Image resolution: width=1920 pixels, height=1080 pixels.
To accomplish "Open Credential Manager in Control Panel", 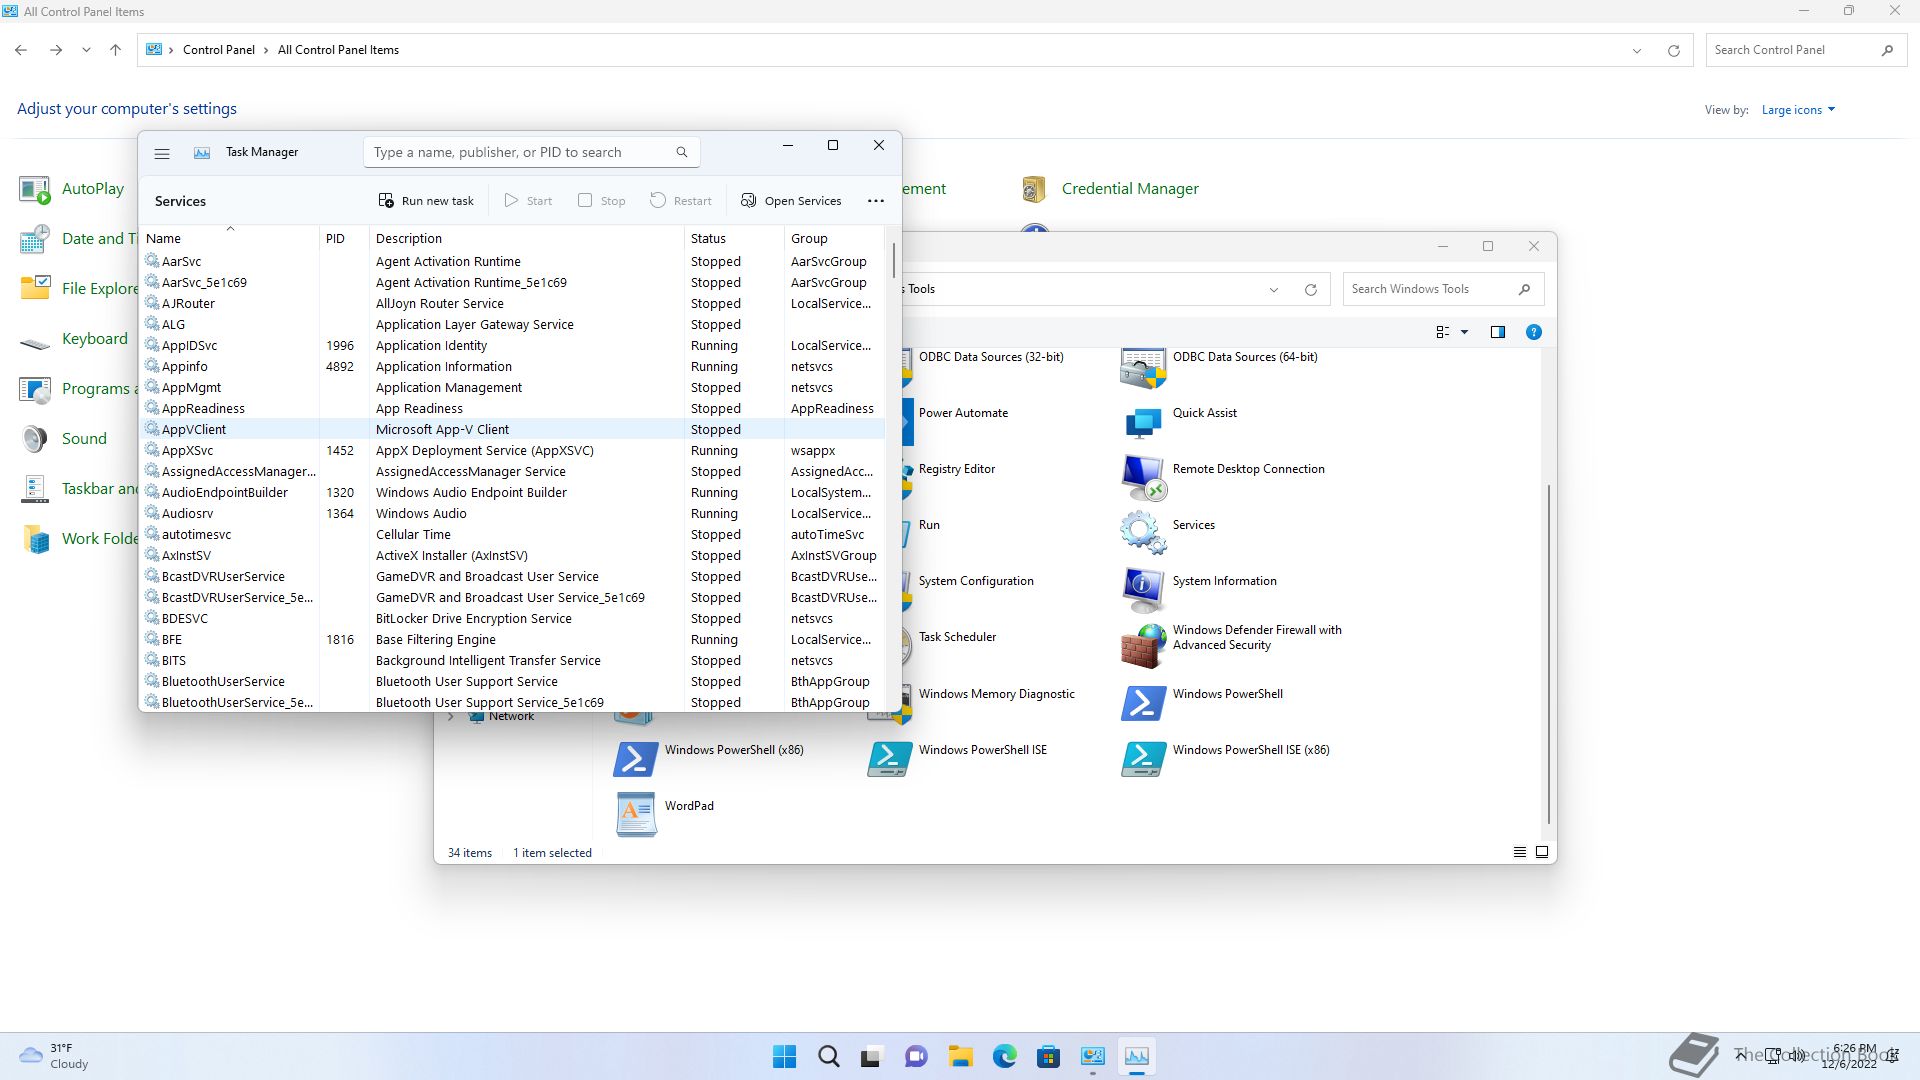I will click(x=1110, y=189).
